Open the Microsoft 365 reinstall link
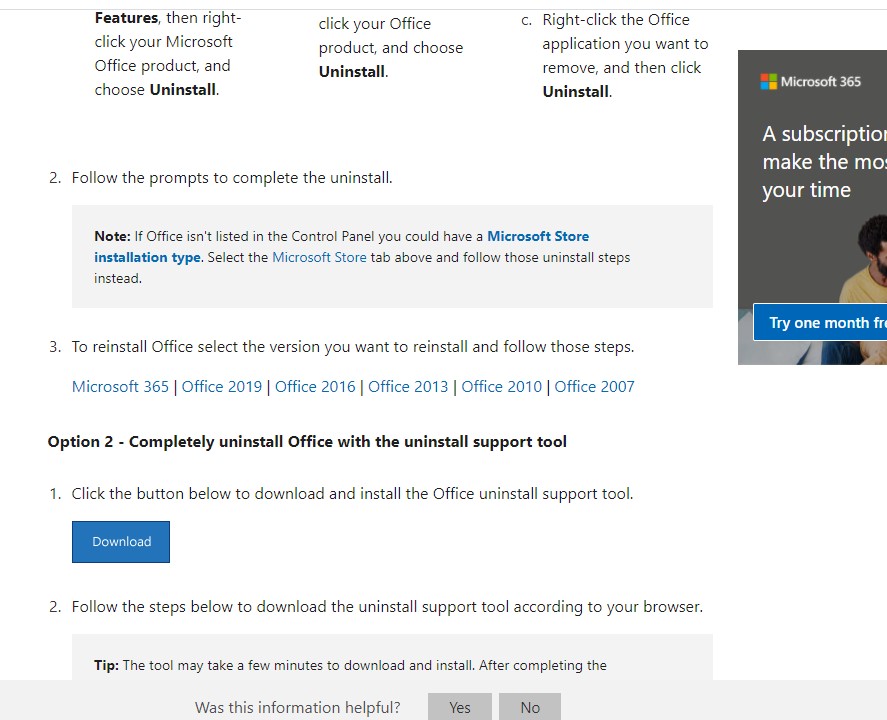 (x=120, y=387)
